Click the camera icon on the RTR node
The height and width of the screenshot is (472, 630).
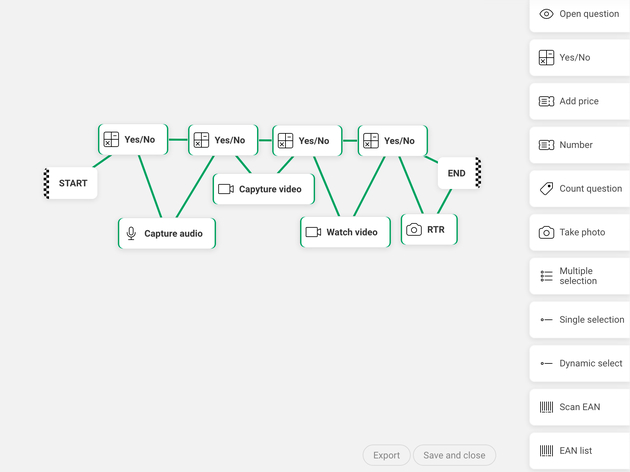click(414, 229)
